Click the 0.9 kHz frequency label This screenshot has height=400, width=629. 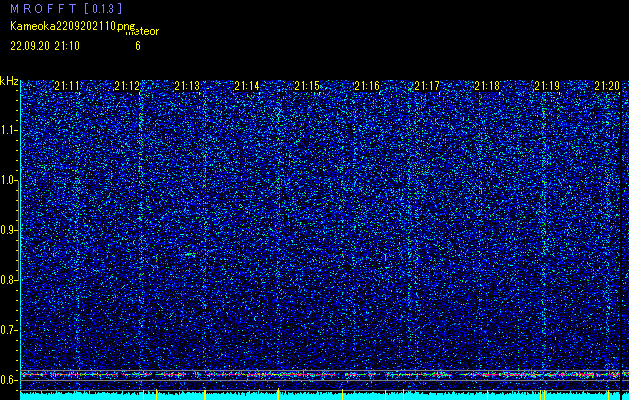pyautogui.click(x=9, y=230)
